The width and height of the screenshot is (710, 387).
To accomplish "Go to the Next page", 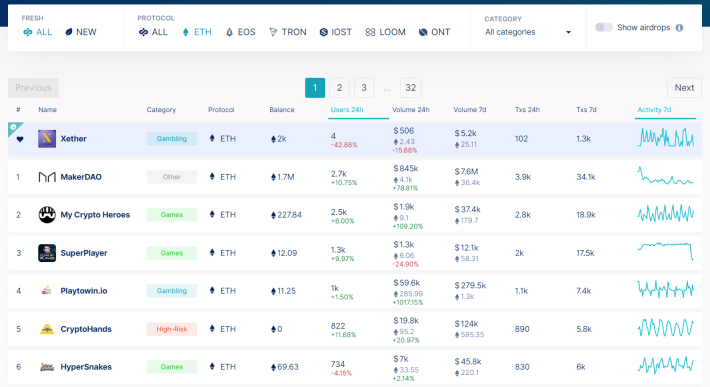I will 684,88.
